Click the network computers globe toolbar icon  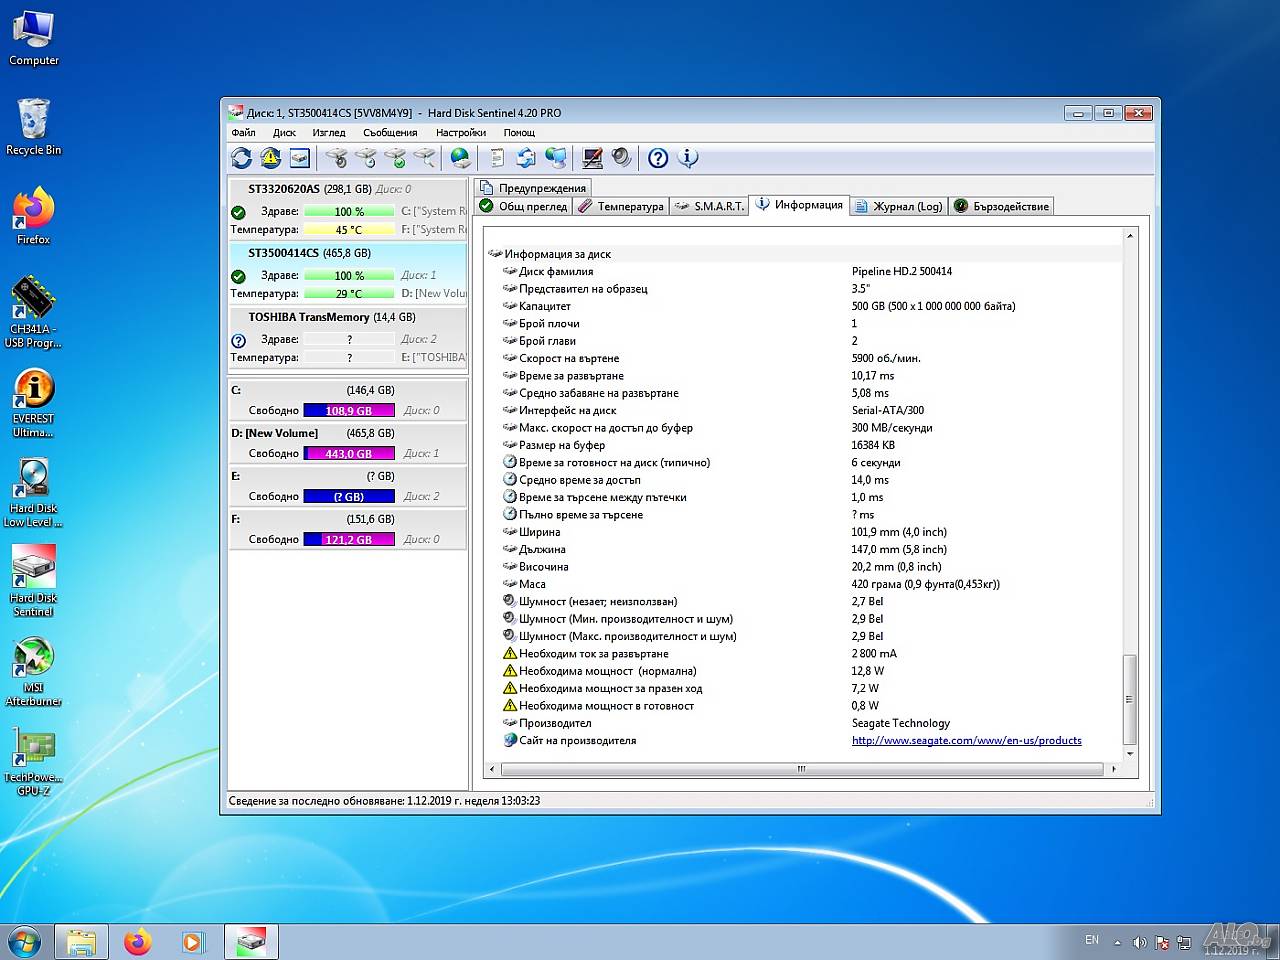(x=555, y=158)
